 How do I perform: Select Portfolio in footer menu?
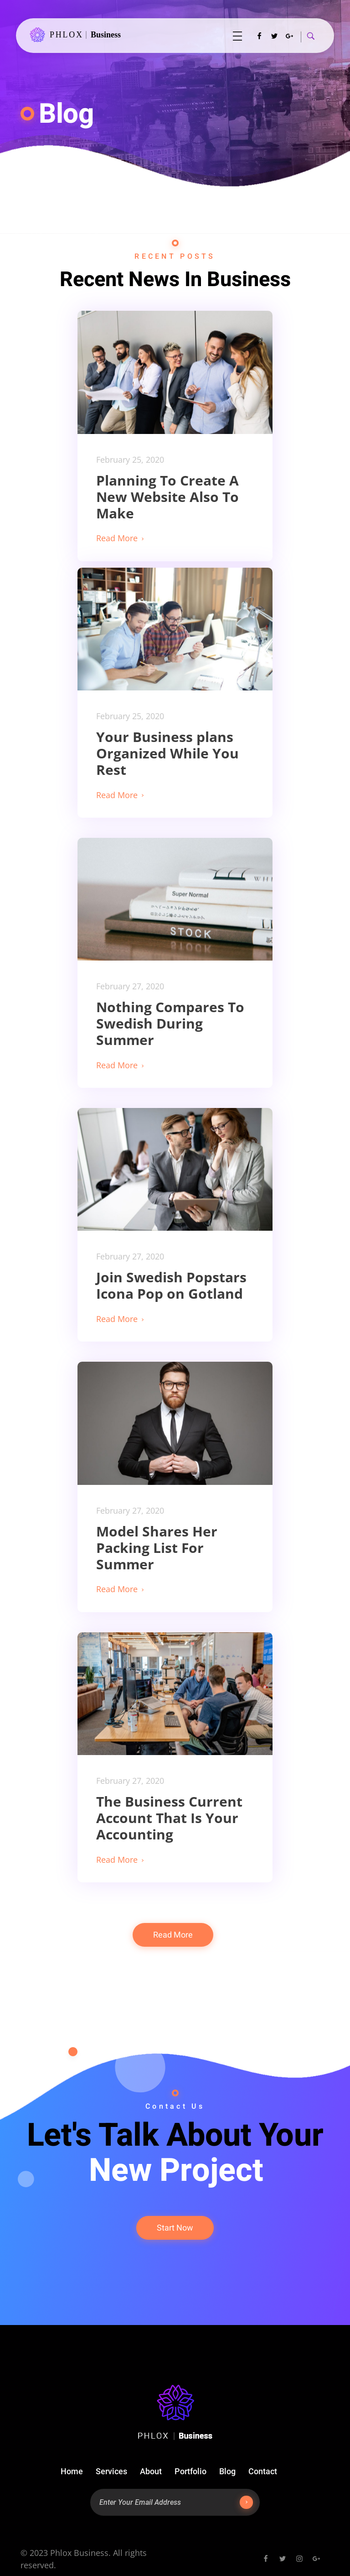pos(190,2471)
